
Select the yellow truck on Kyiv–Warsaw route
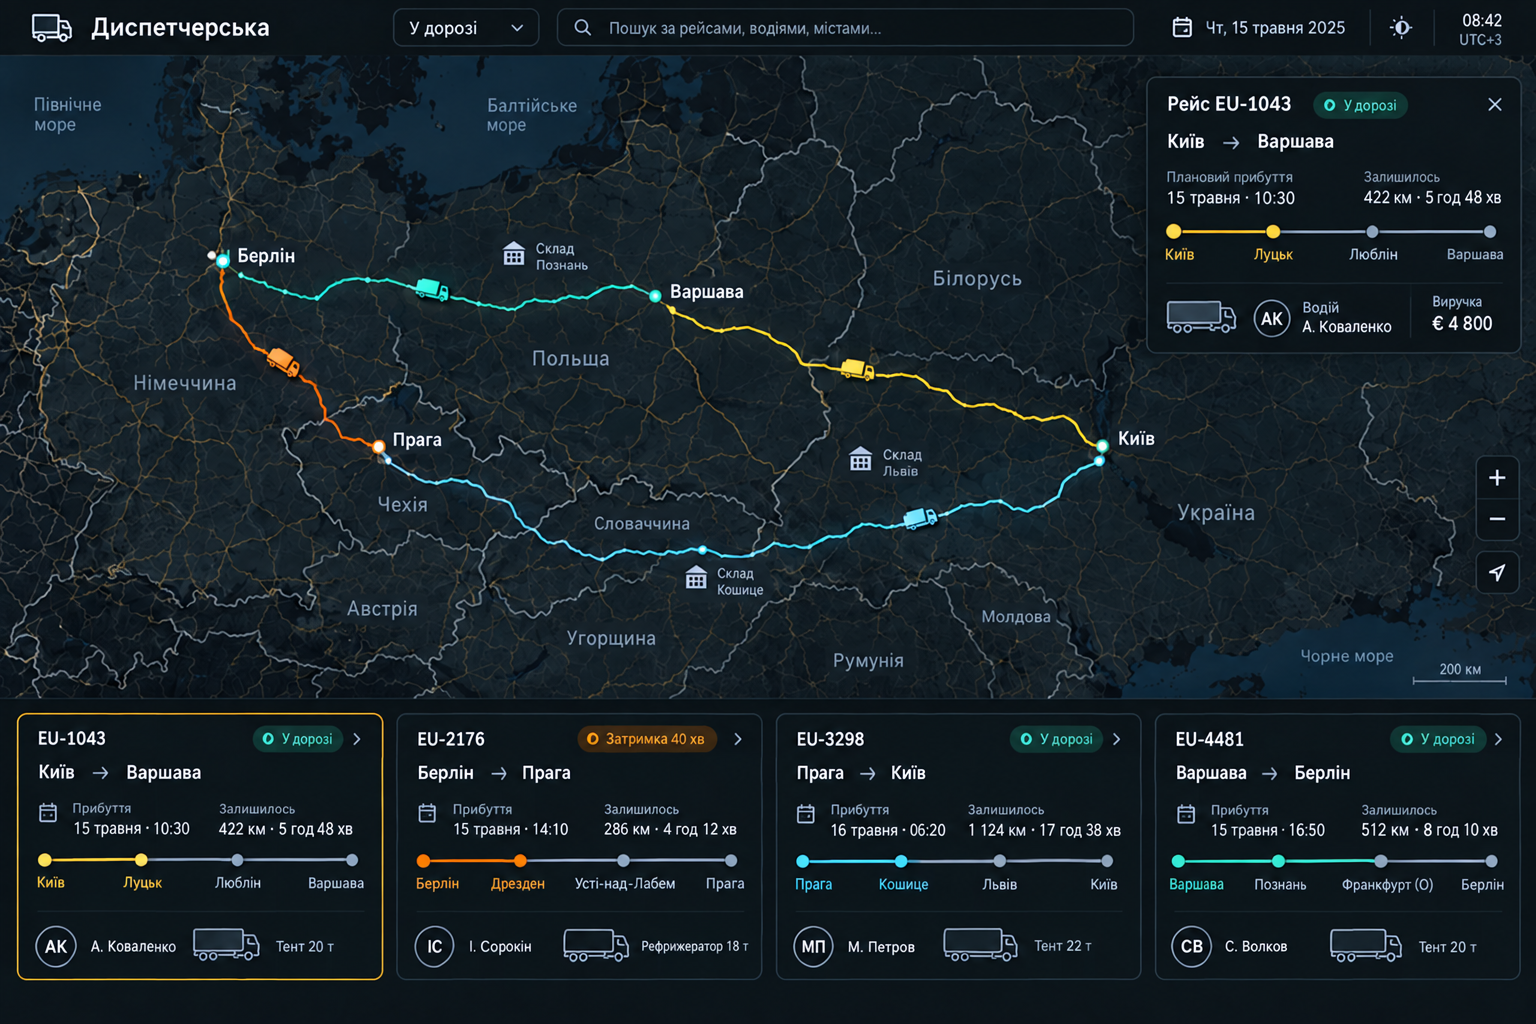tap(857, 369)
